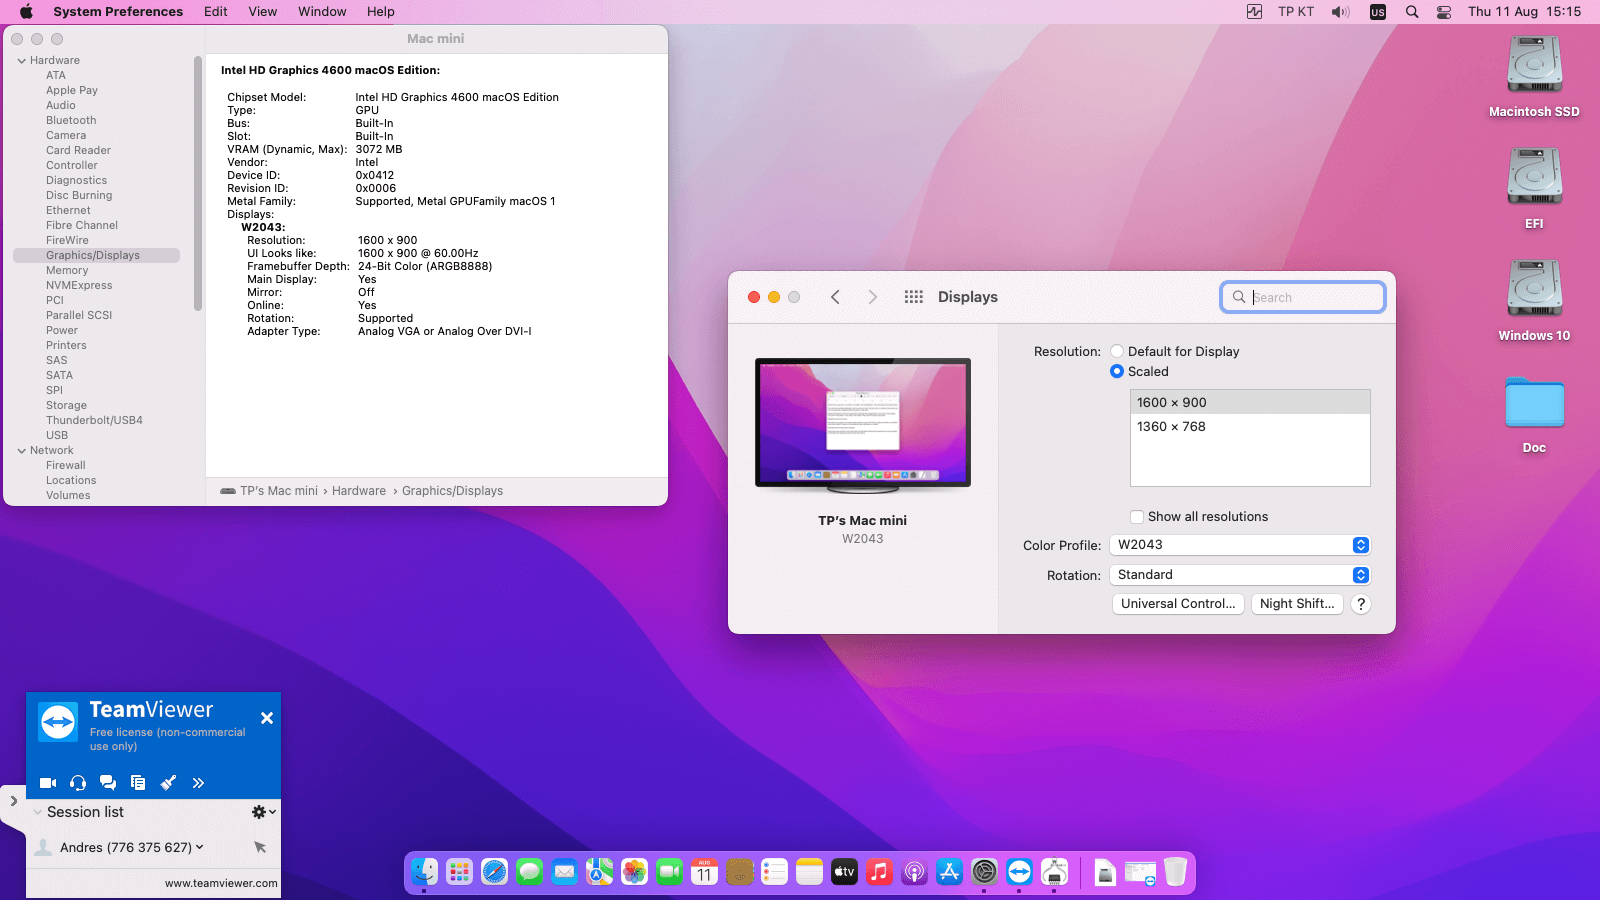Show all preferences grid icon
Viewport: 1600px width, 900px height.
pos(913,297)
